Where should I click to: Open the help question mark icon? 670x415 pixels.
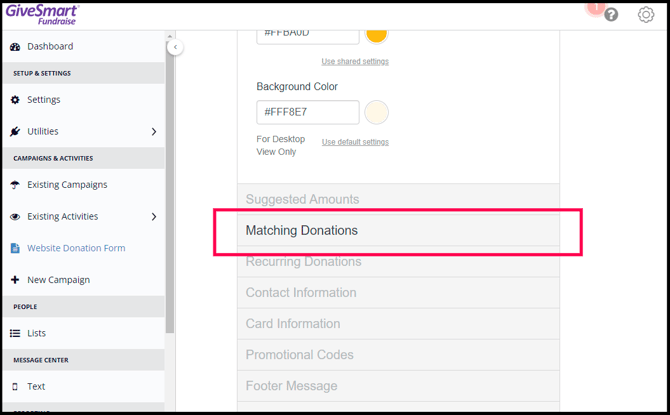[611, 15]
